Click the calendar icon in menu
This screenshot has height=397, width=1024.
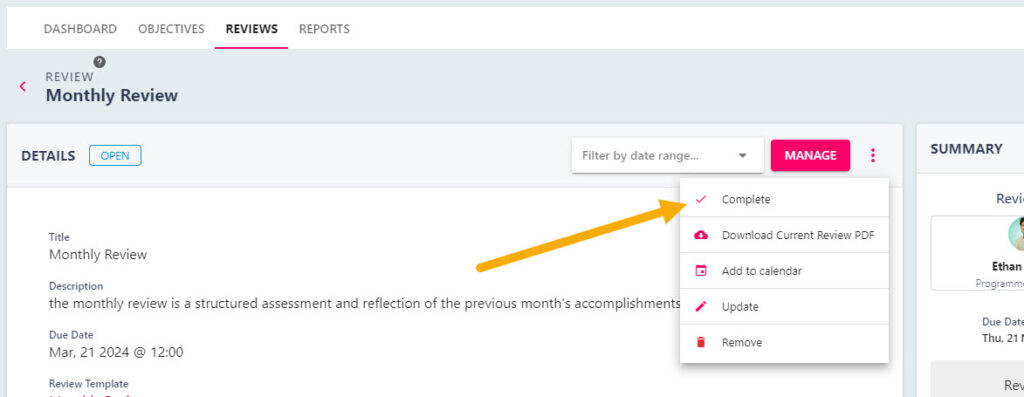click(x=701, y=270)
